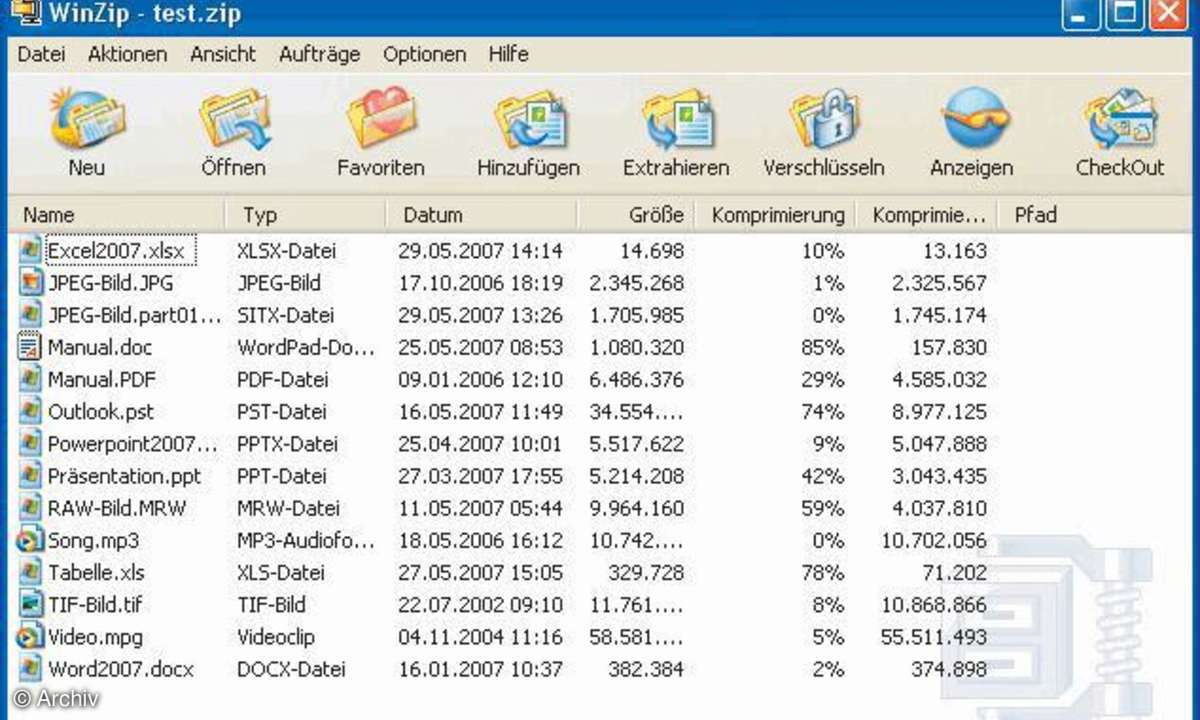Image resolution: width=1200 pixels, height=720 pixels.
Task: Click the compressed size 157.830
Action: [x=947, y=347]
